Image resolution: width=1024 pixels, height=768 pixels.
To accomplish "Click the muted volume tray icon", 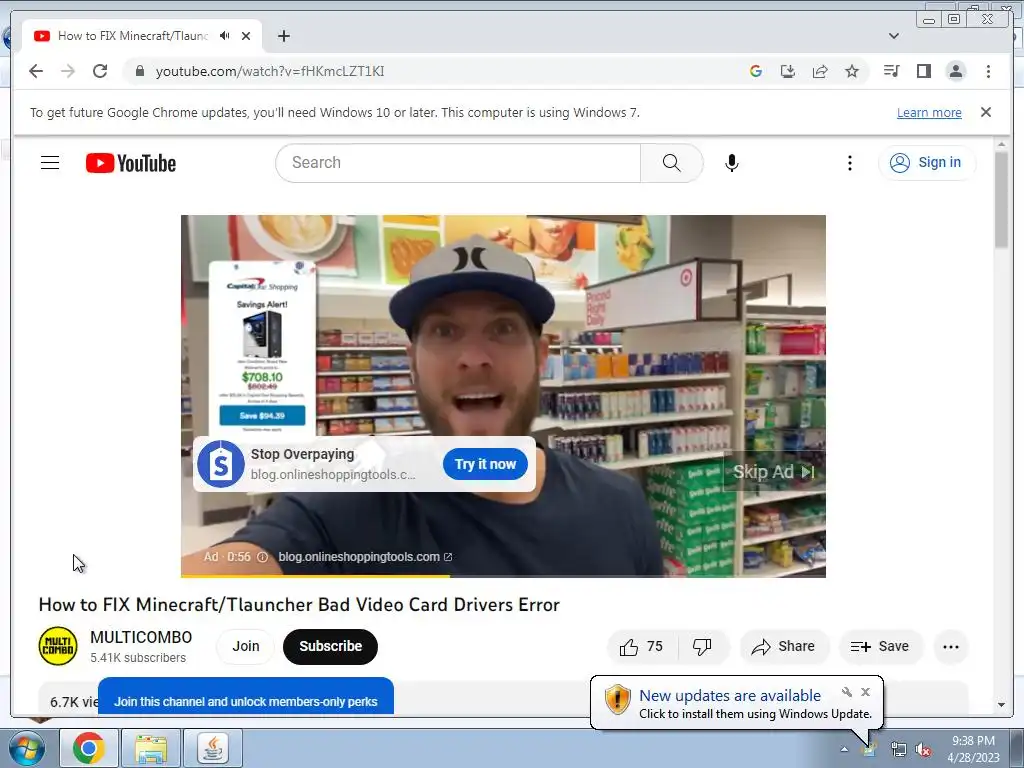I will click(923, 750).
